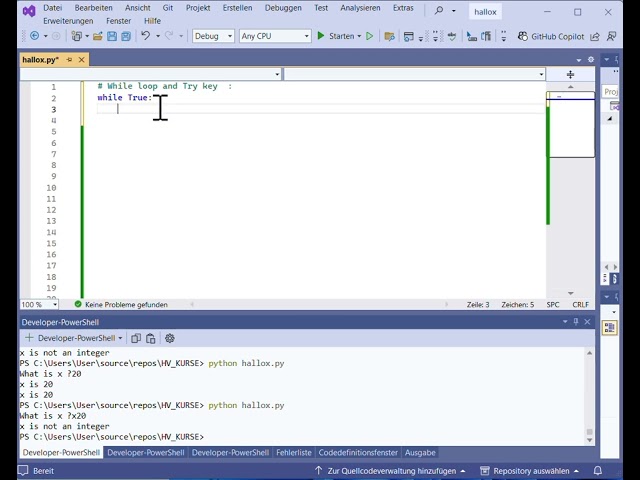Click the new project icon in toolbar
Viewport: 640px width, 480px height.
coord(76,36)
